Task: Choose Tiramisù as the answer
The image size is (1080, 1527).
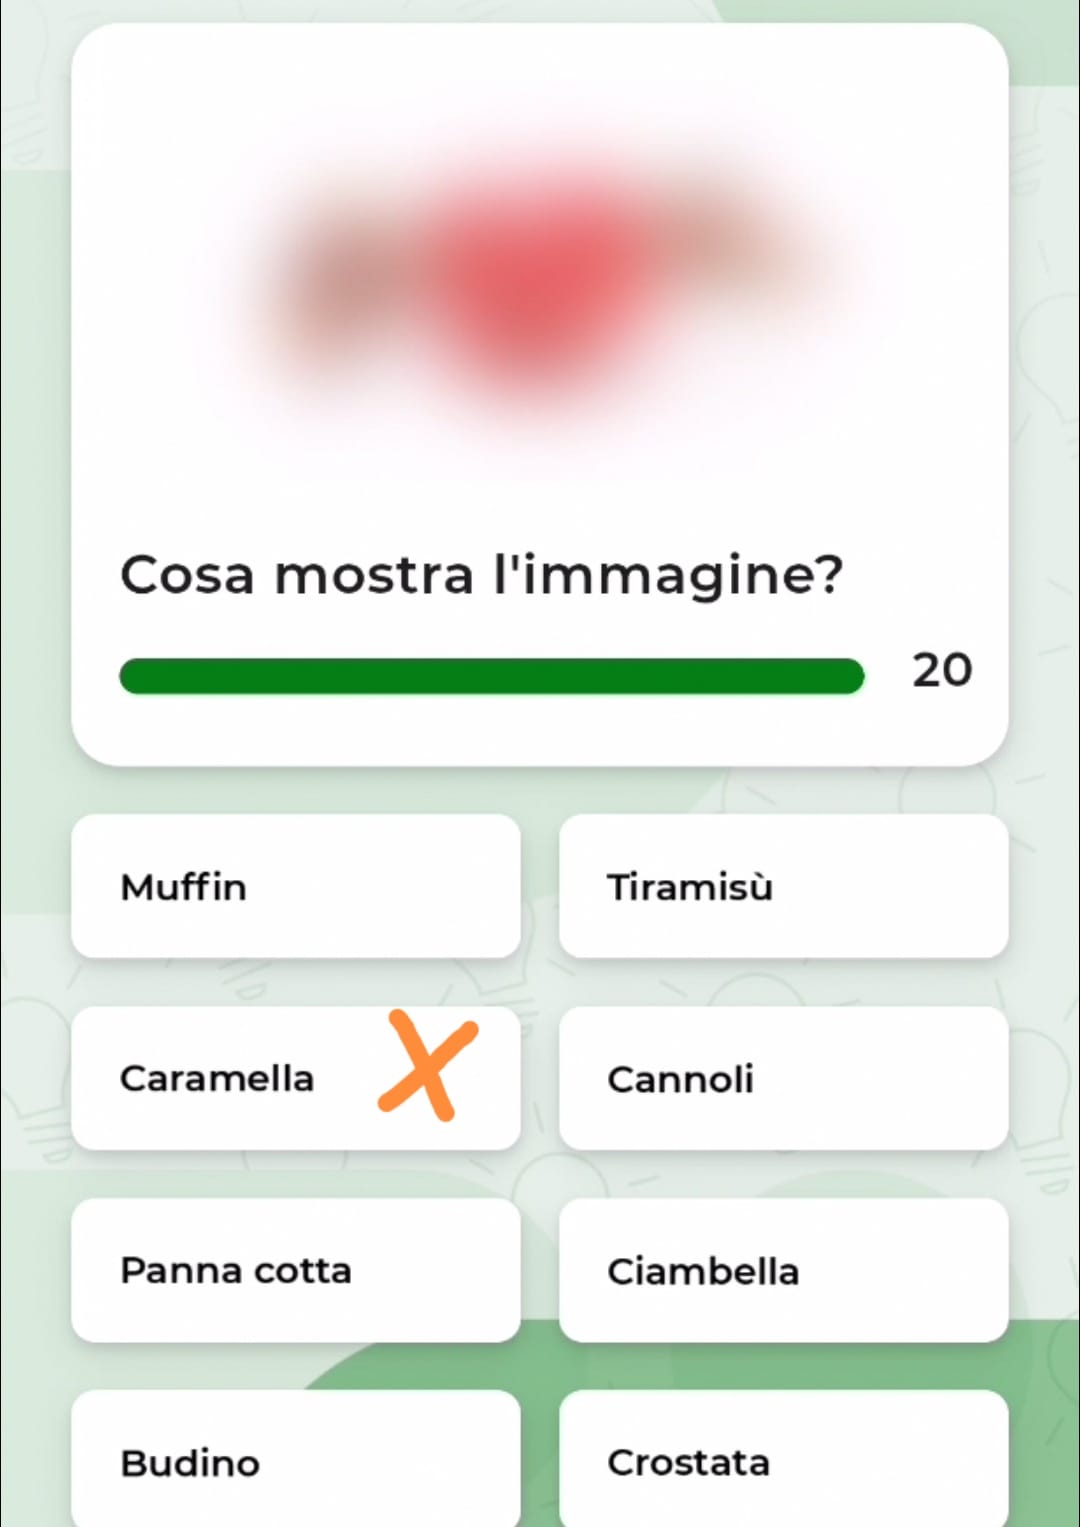Action: tap(783, 886)
